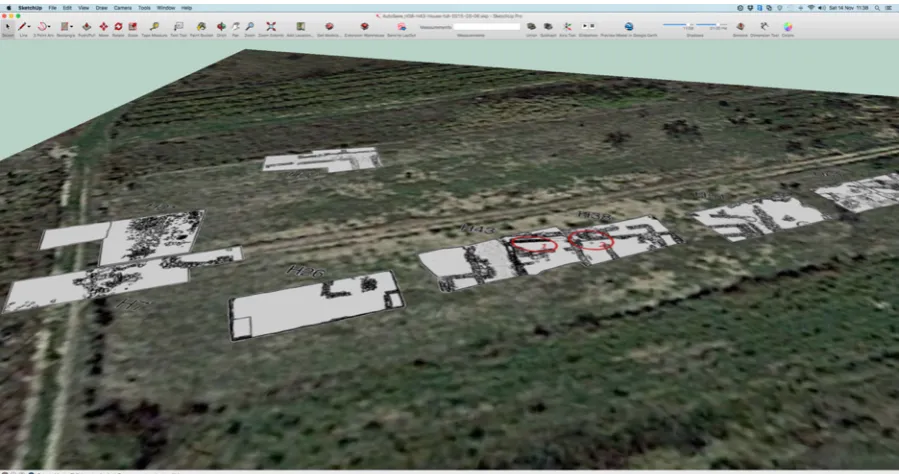Viewport: 899px width, 474px height.
Task: Click the H43 label text
Action: pos(478,229)
